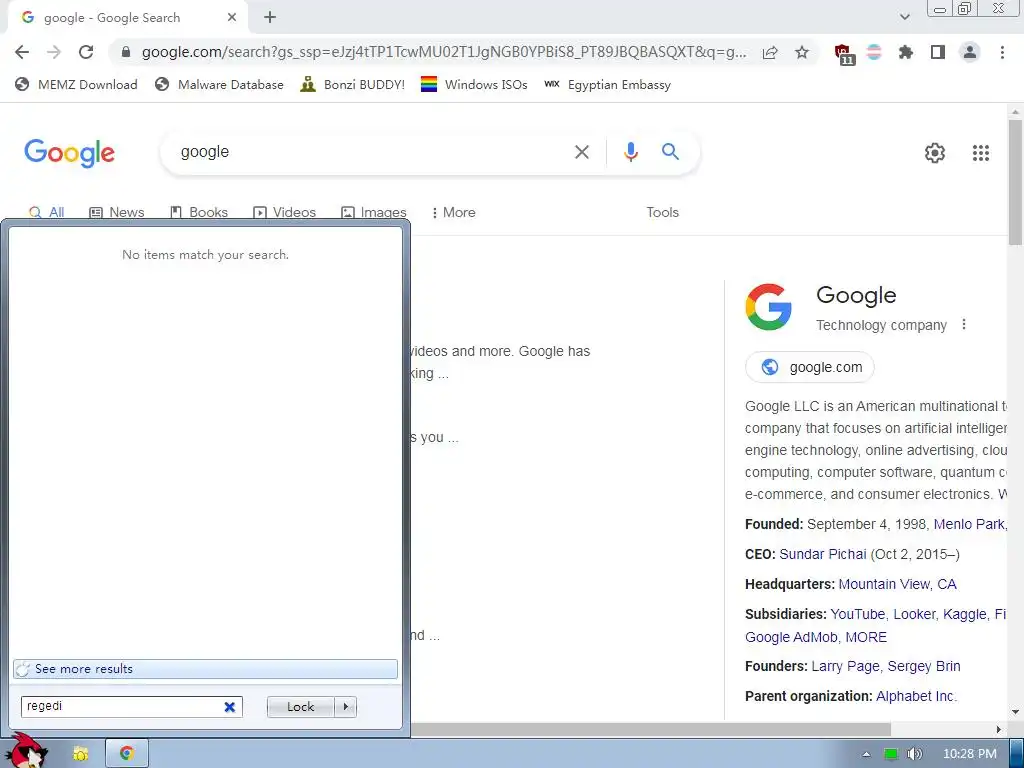Click the taskbar clock showing 10:28 PM
Screen dimensions: 1024x768
pyautogui.click(x=970, y=754)
